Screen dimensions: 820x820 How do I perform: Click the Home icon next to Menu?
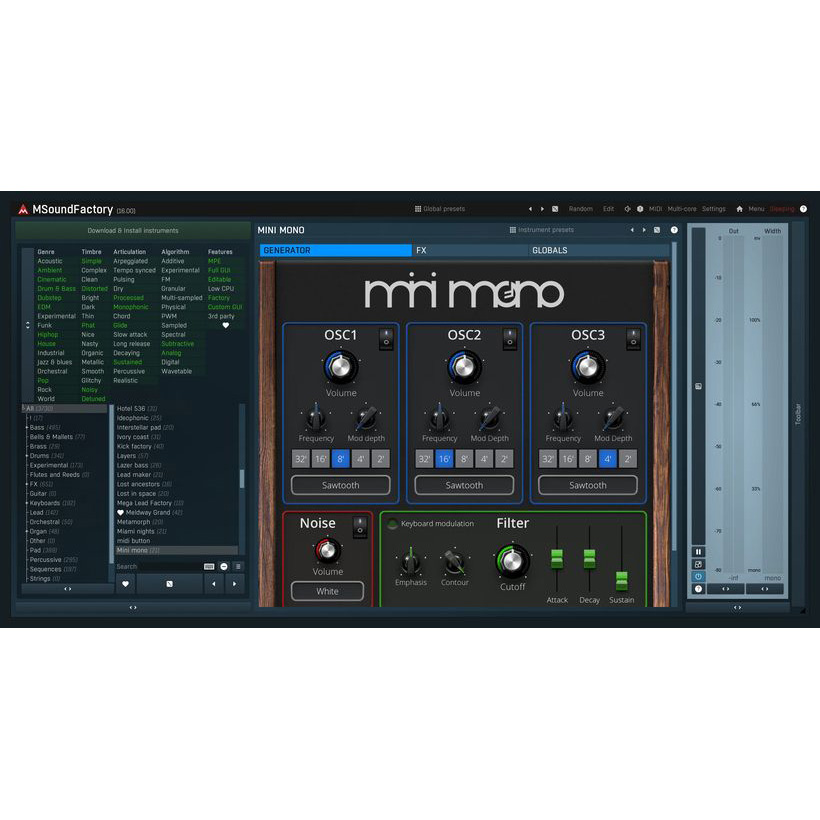pos(739,209)
